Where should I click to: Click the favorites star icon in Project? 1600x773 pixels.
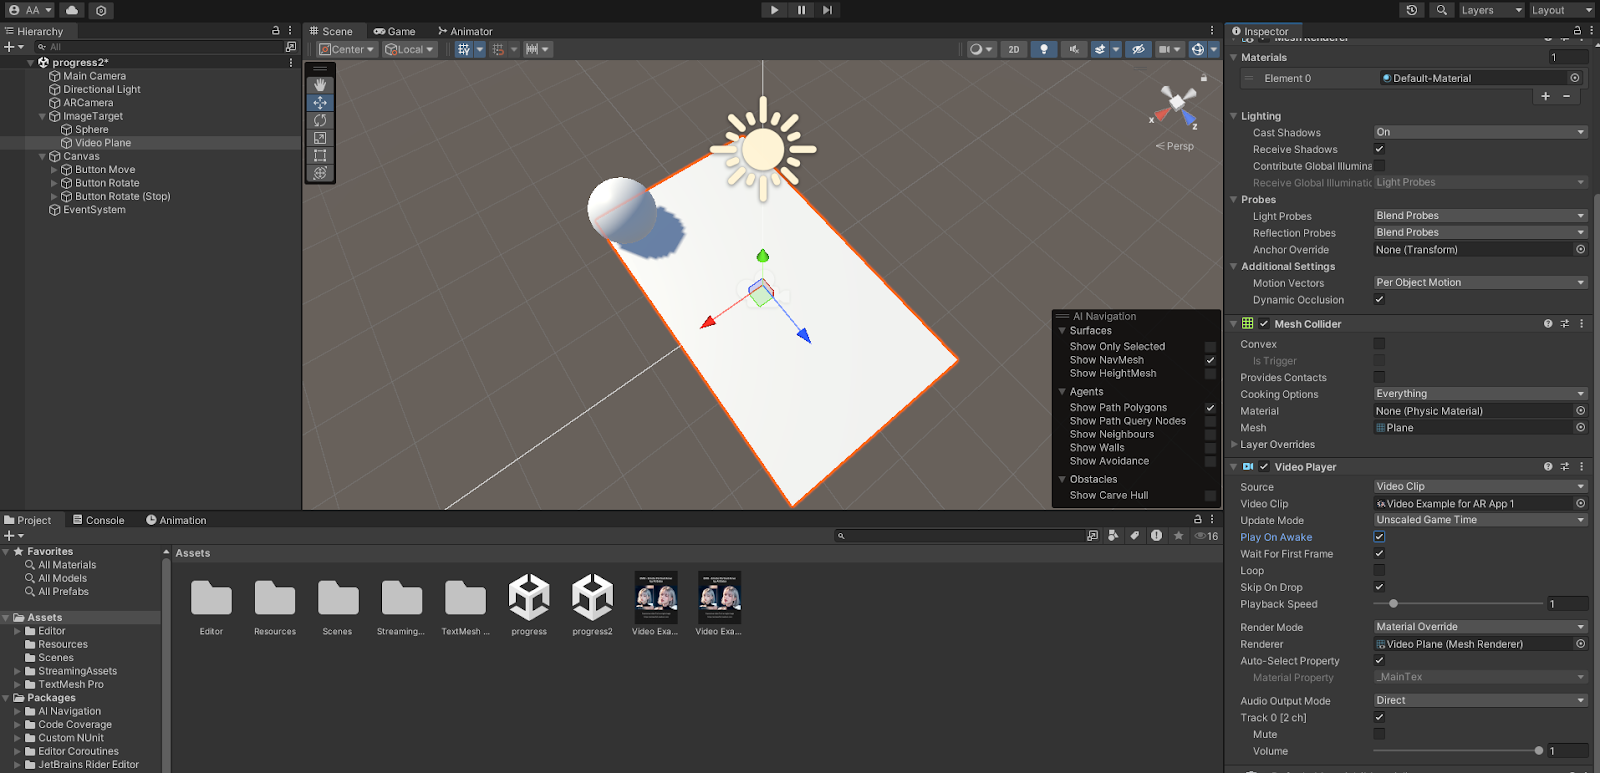1179,536
